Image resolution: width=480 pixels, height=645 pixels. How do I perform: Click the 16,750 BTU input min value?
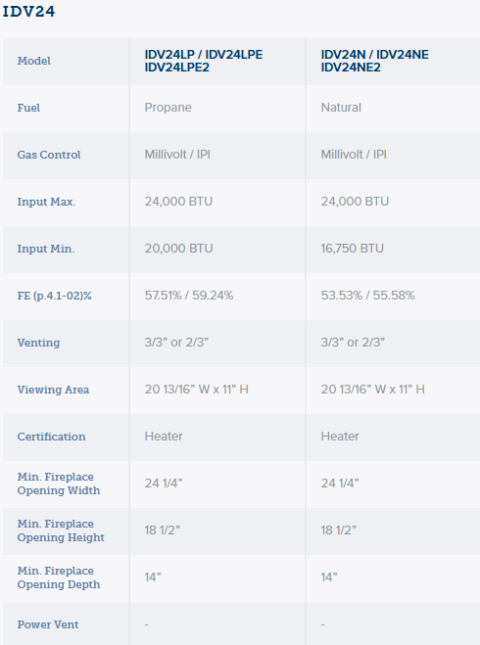352,248
